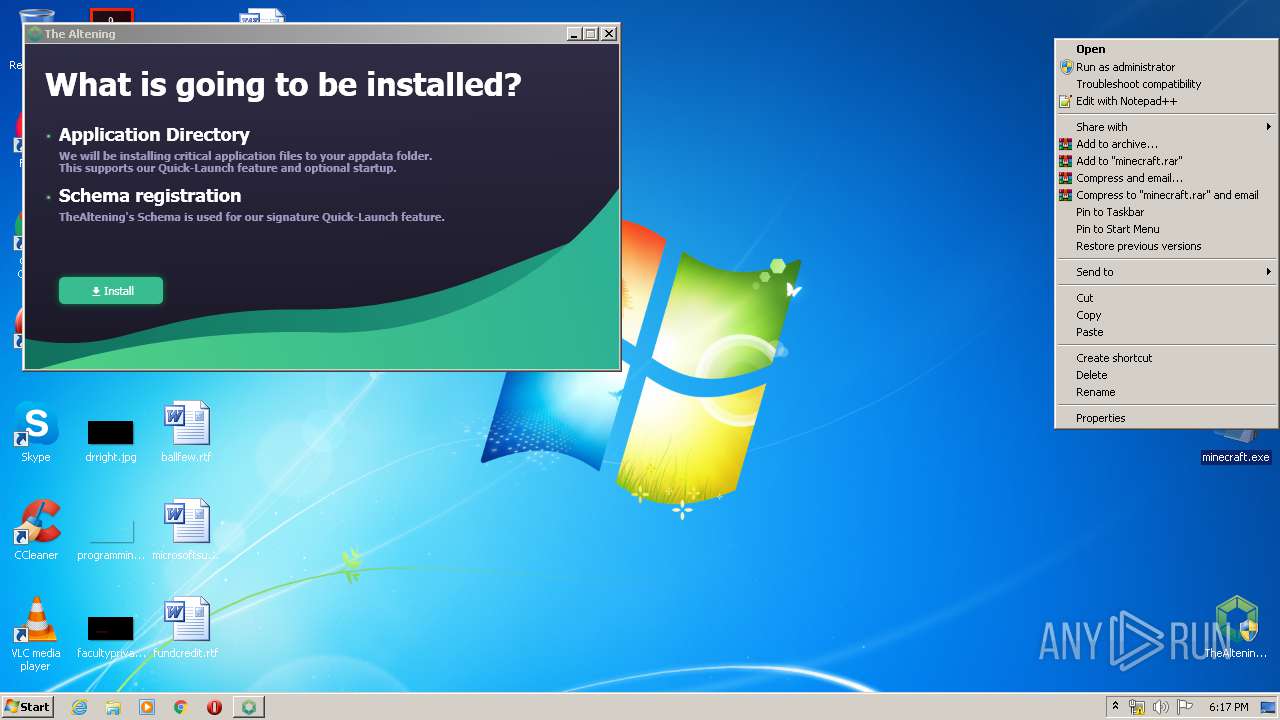Select Pin to Start Menu
Image resolution: width=1280 pixels, height=720 pixels.
(x=1166, y=229)
